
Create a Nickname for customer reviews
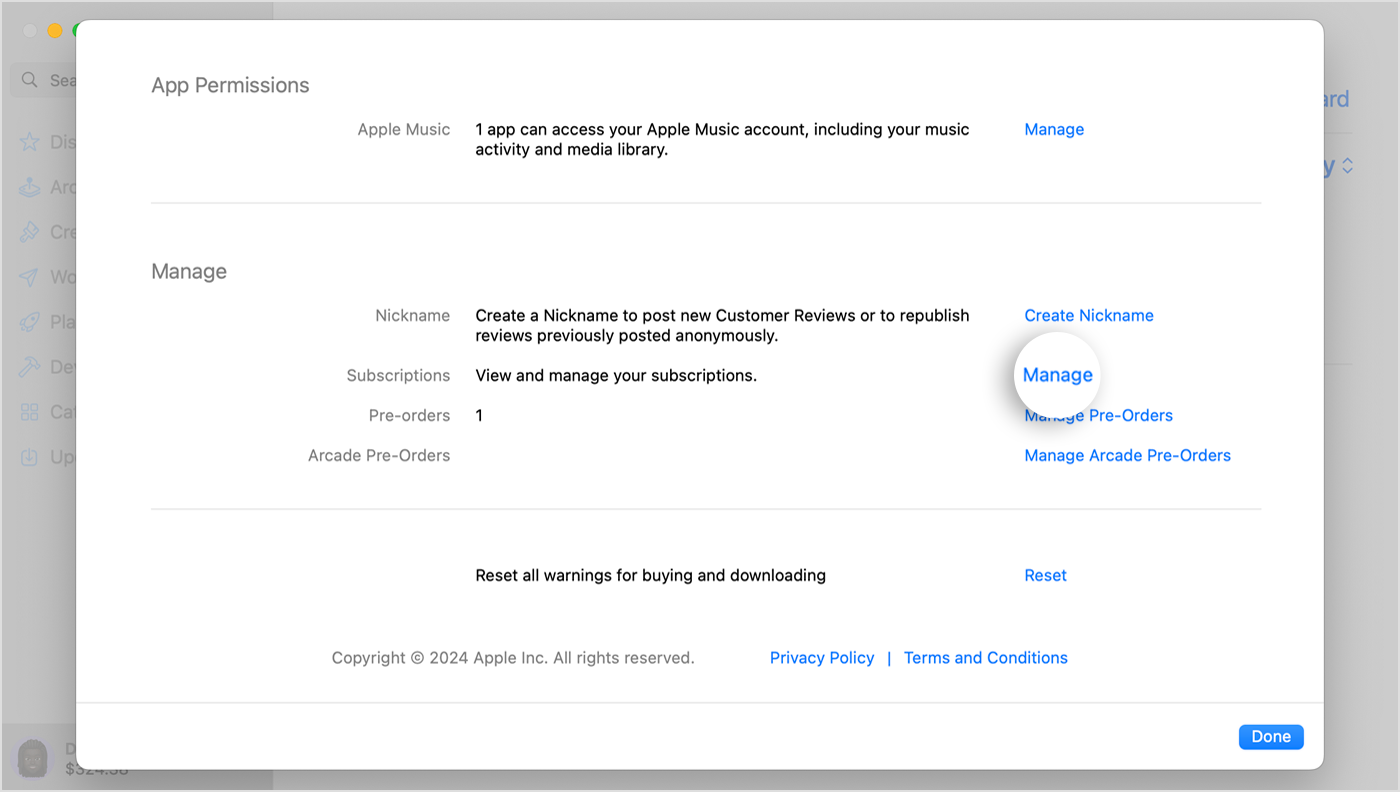point(1088,315)
